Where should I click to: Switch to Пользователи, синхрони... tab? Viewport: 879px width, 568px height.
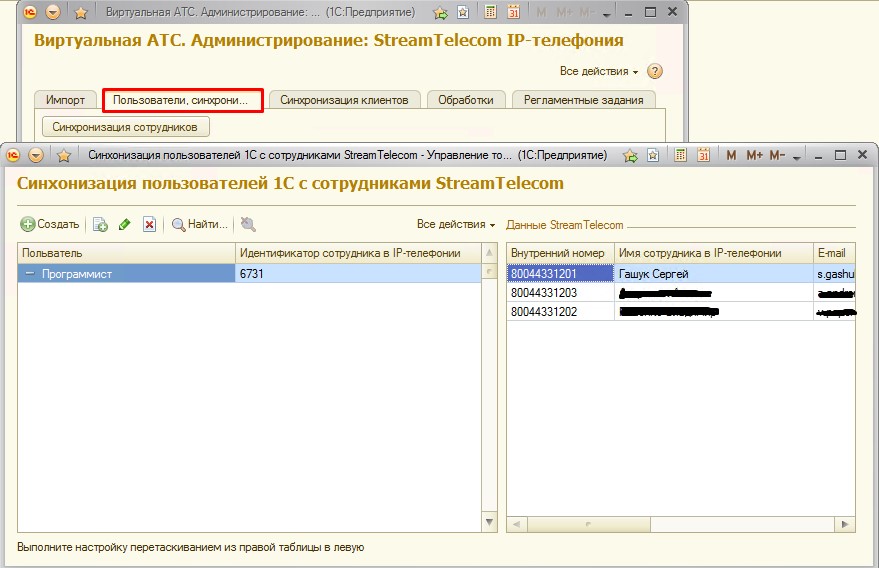point(183,100)
